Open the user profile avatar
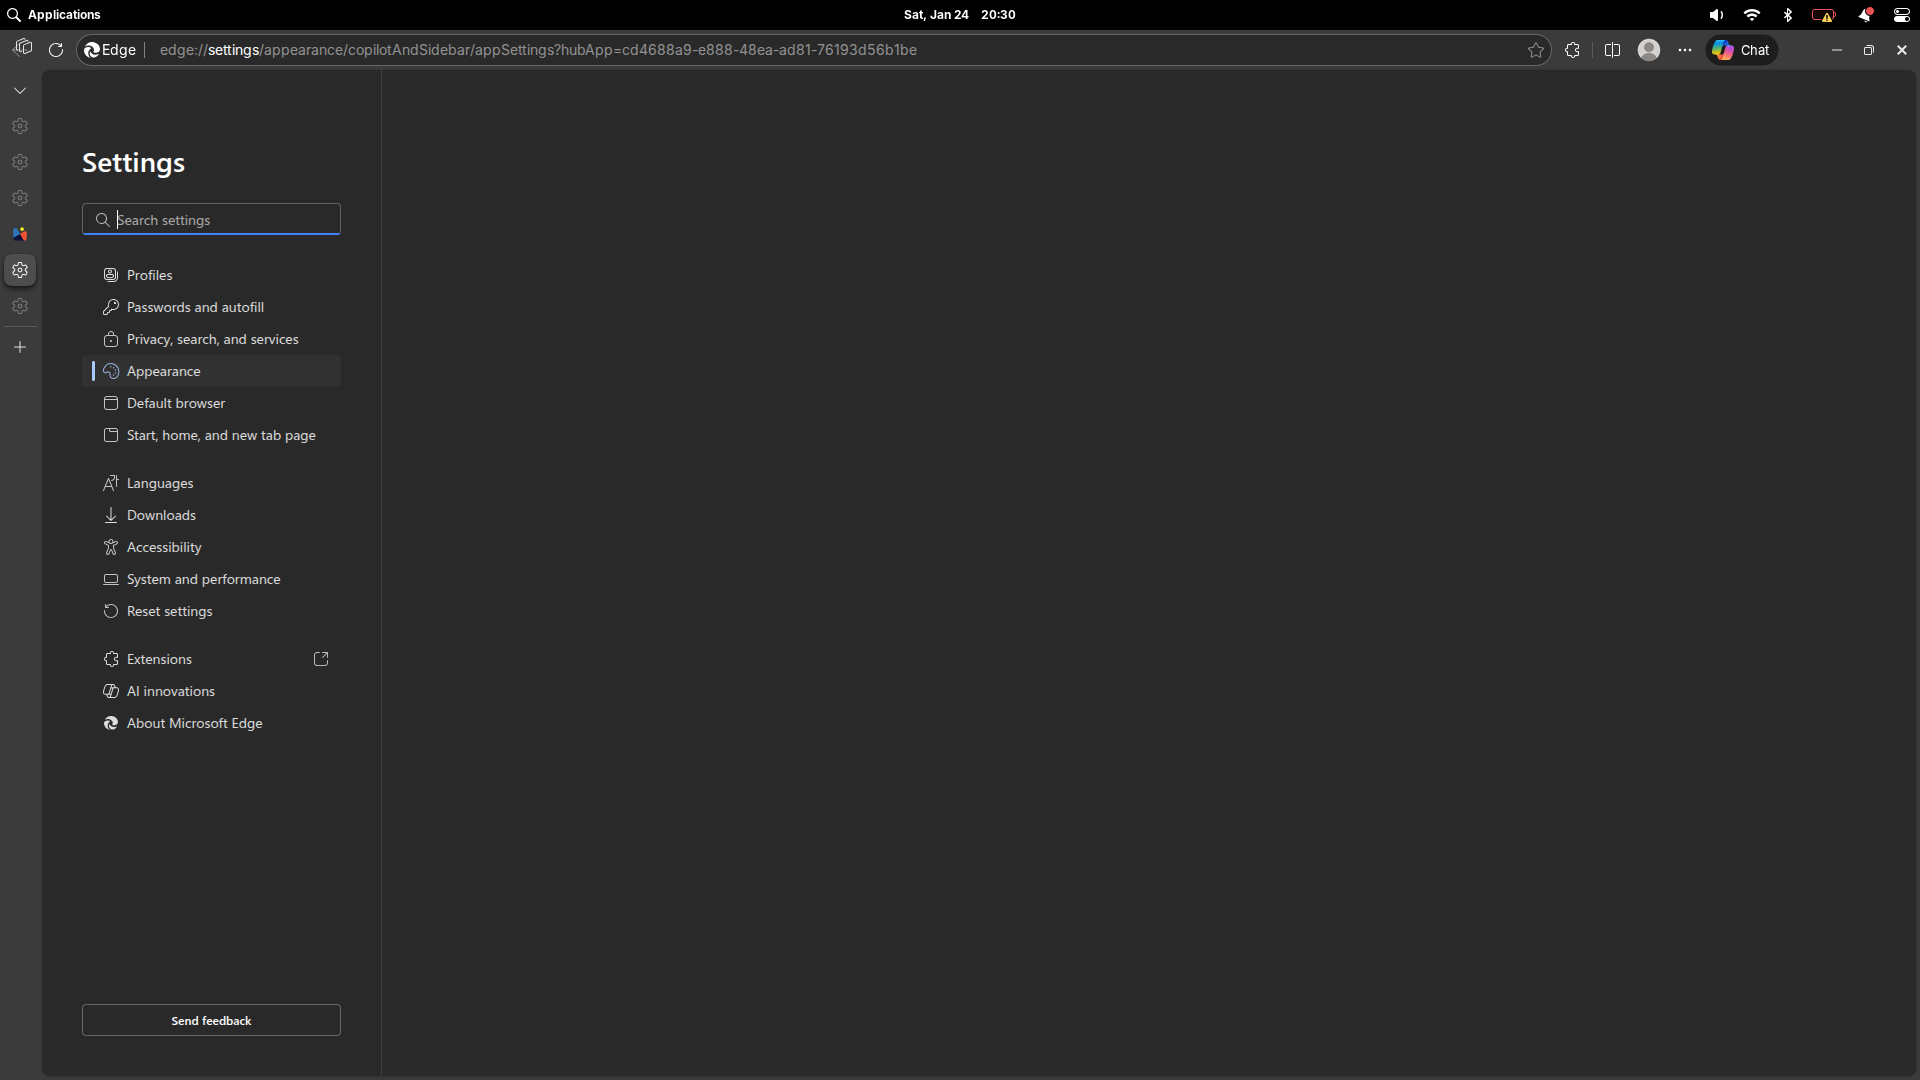1920x1080 pixels. point(1649,50)
